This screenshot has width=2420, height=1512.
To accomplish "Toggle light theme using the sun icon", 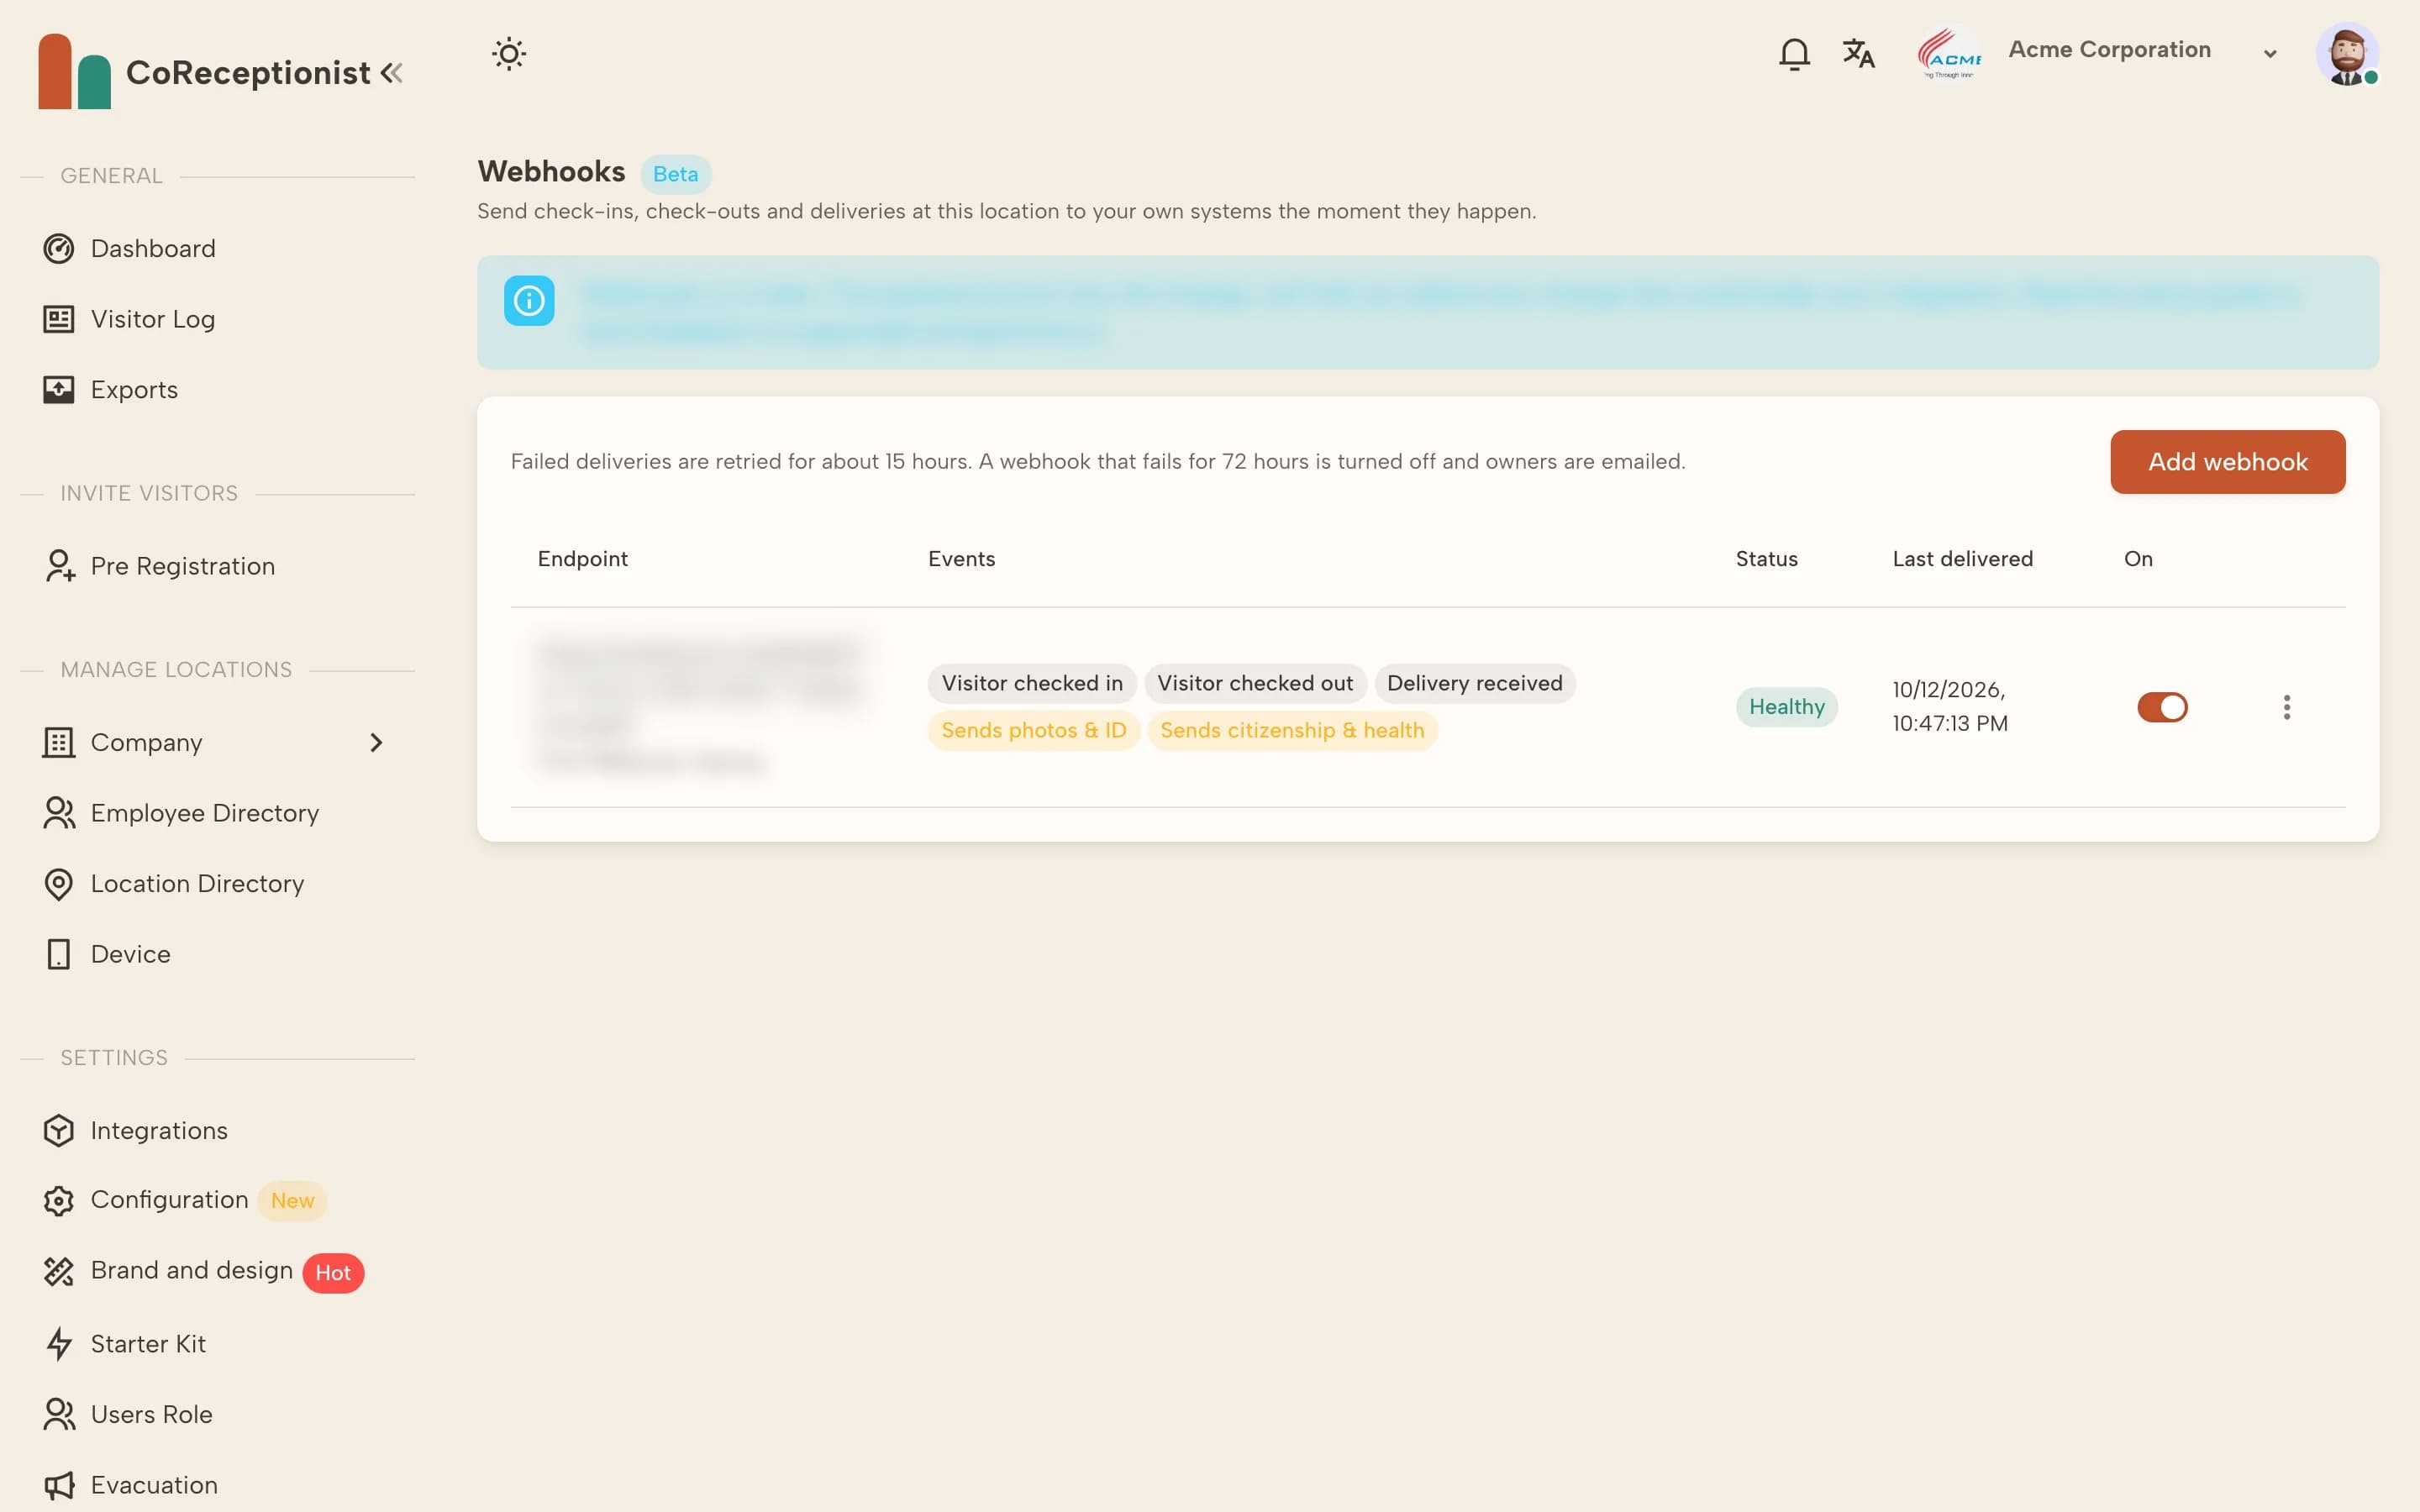I will point(509,54).
